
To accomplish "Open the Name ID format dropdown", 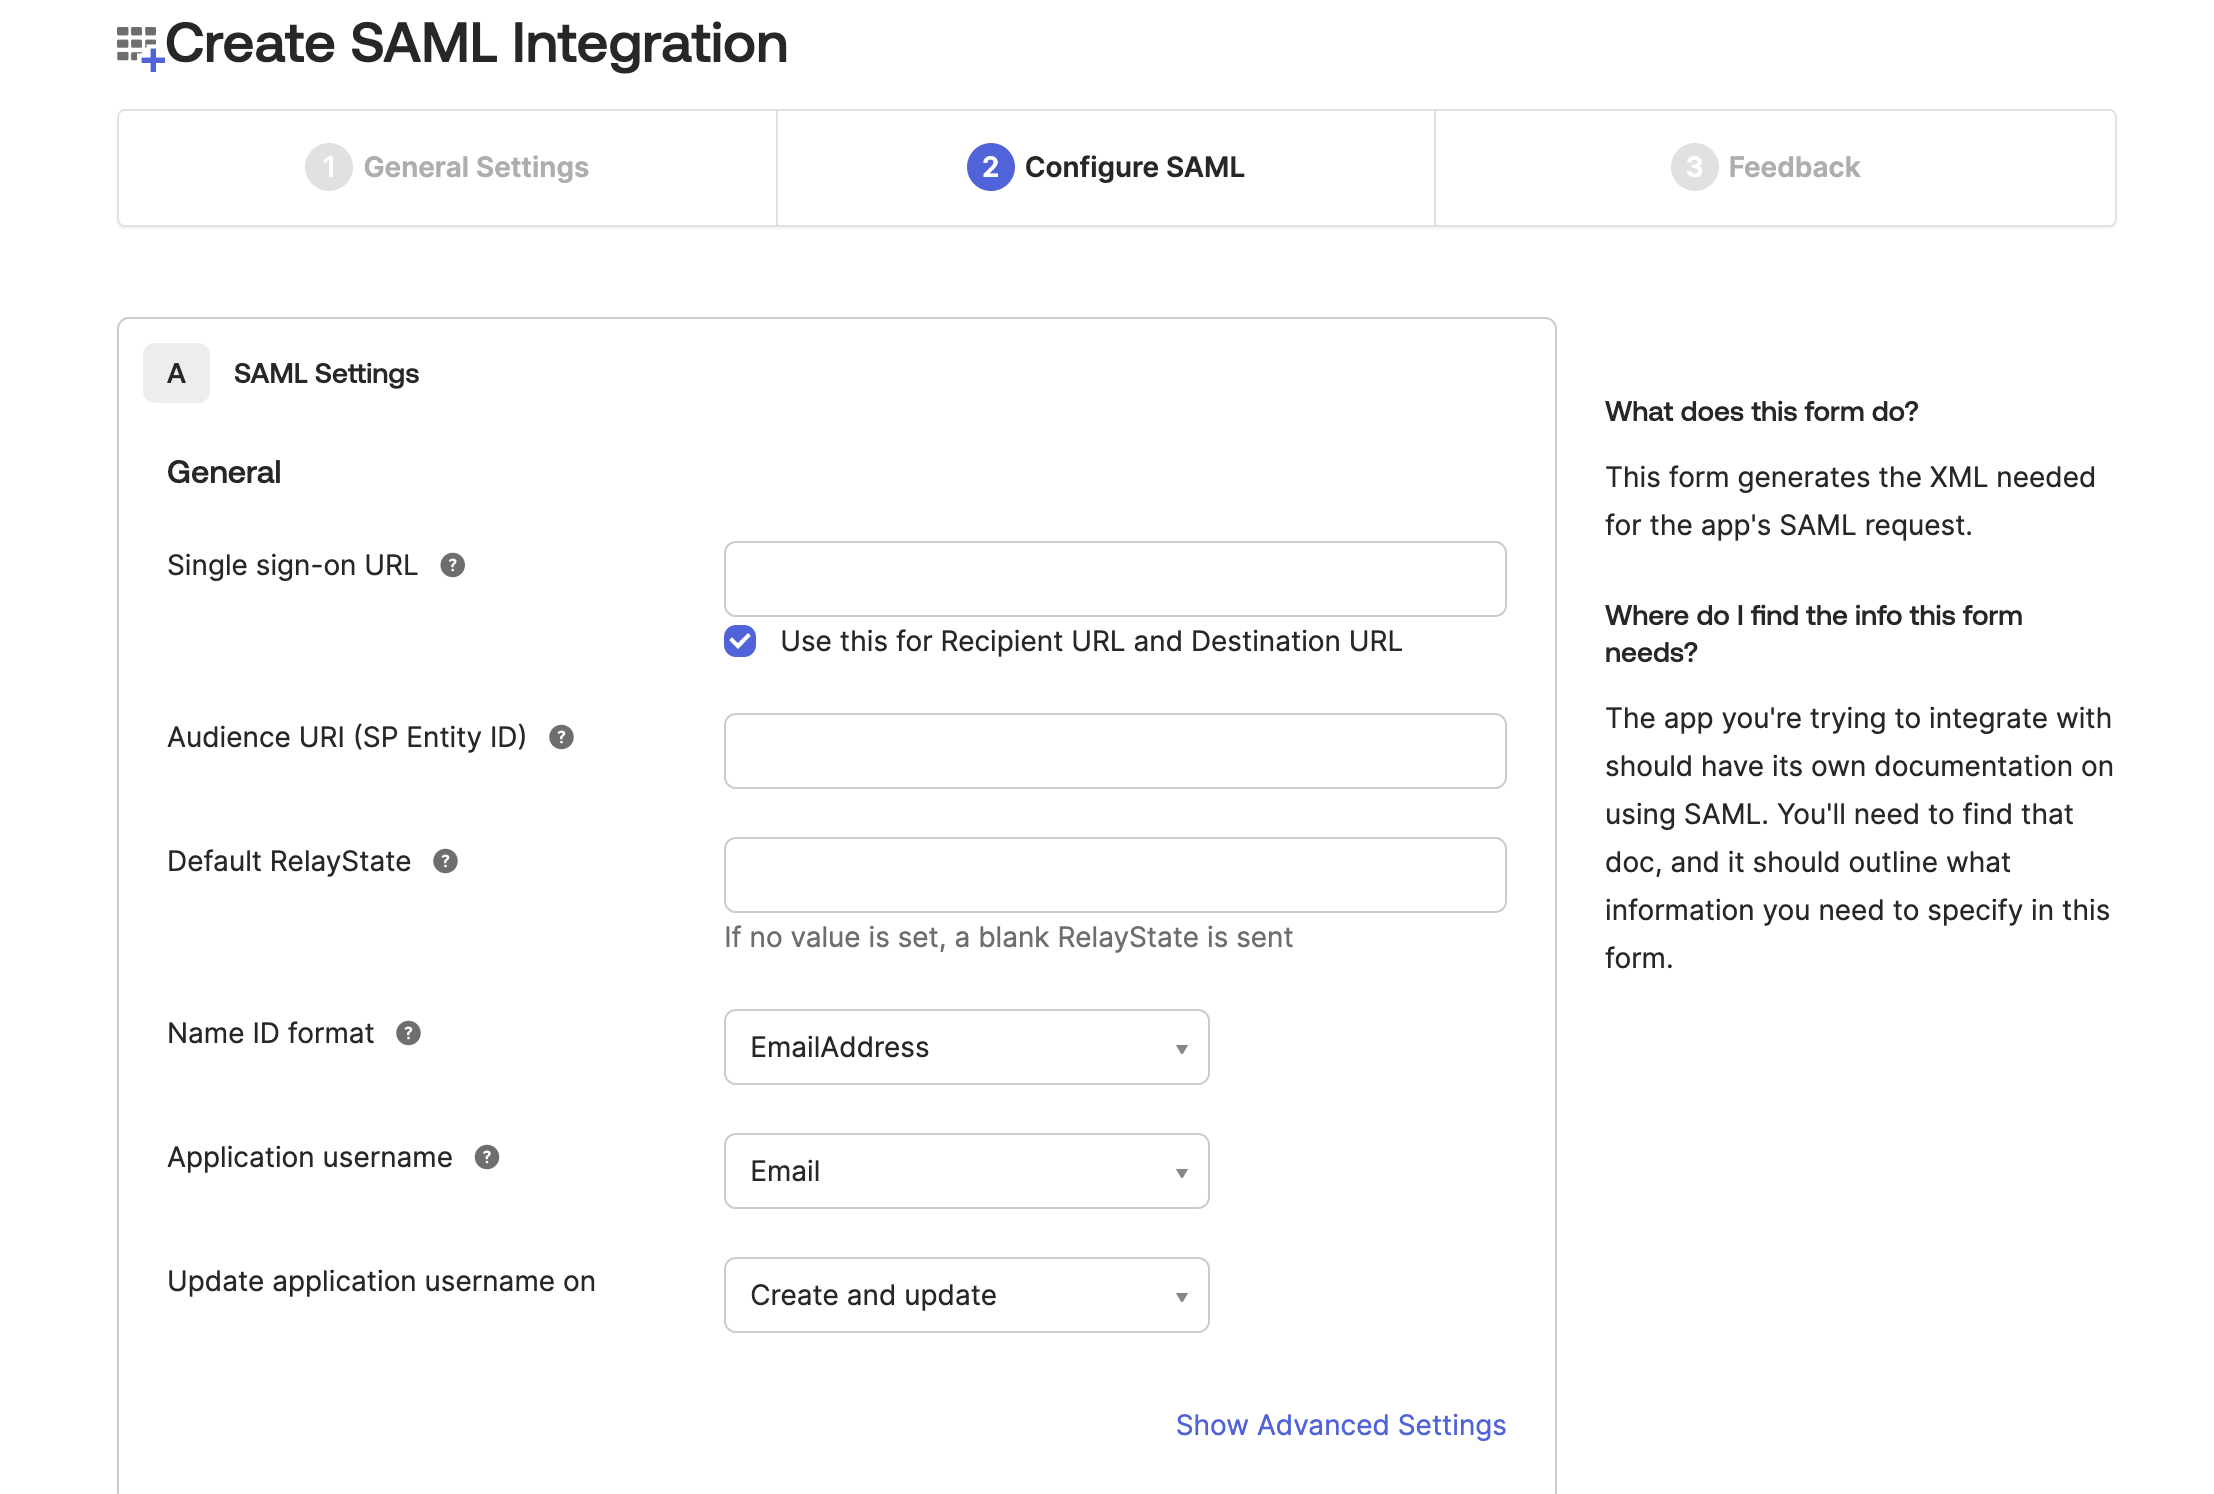I will point(966,1048).
